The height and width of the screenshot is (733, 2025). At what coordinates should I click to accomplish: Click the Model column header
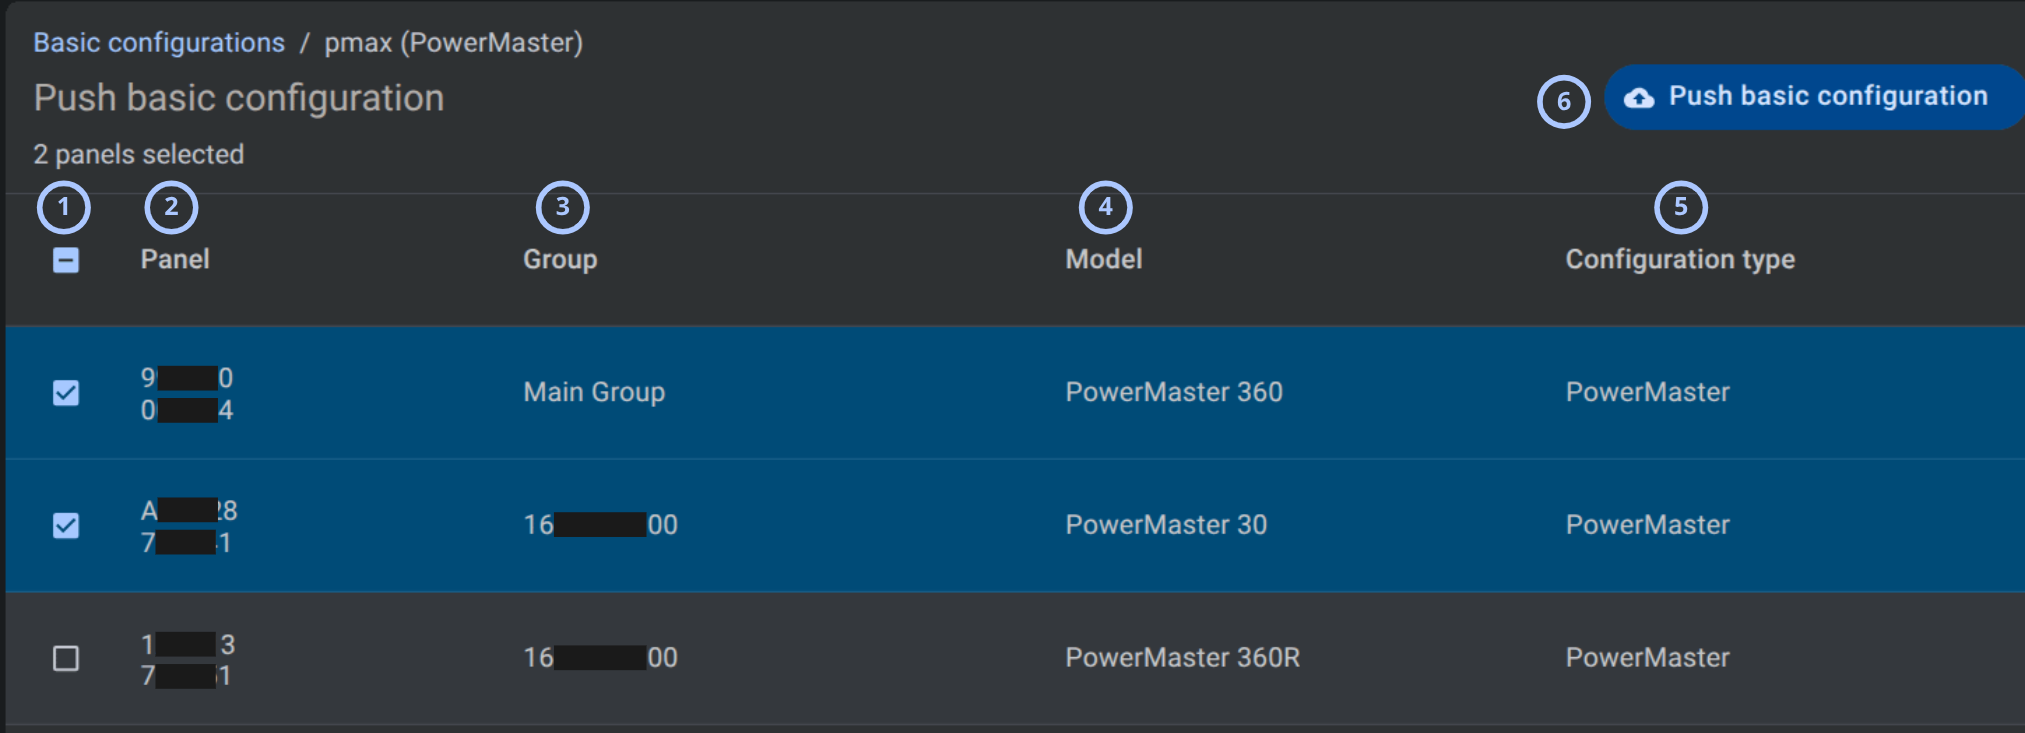[x=1104, y=259]
